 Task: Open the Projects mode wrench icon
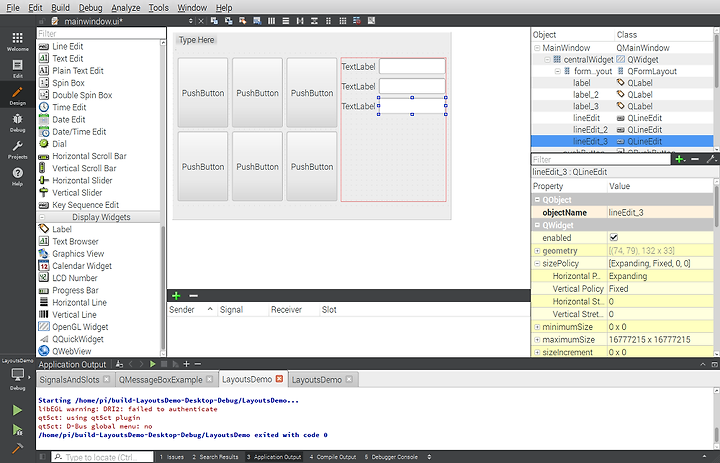[17, 150]
